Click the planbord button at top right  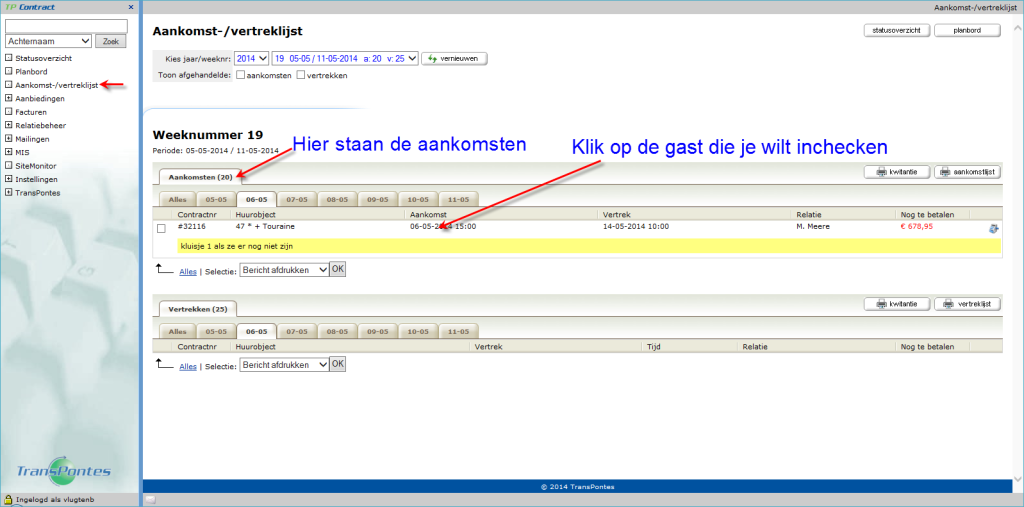[967, 30]
